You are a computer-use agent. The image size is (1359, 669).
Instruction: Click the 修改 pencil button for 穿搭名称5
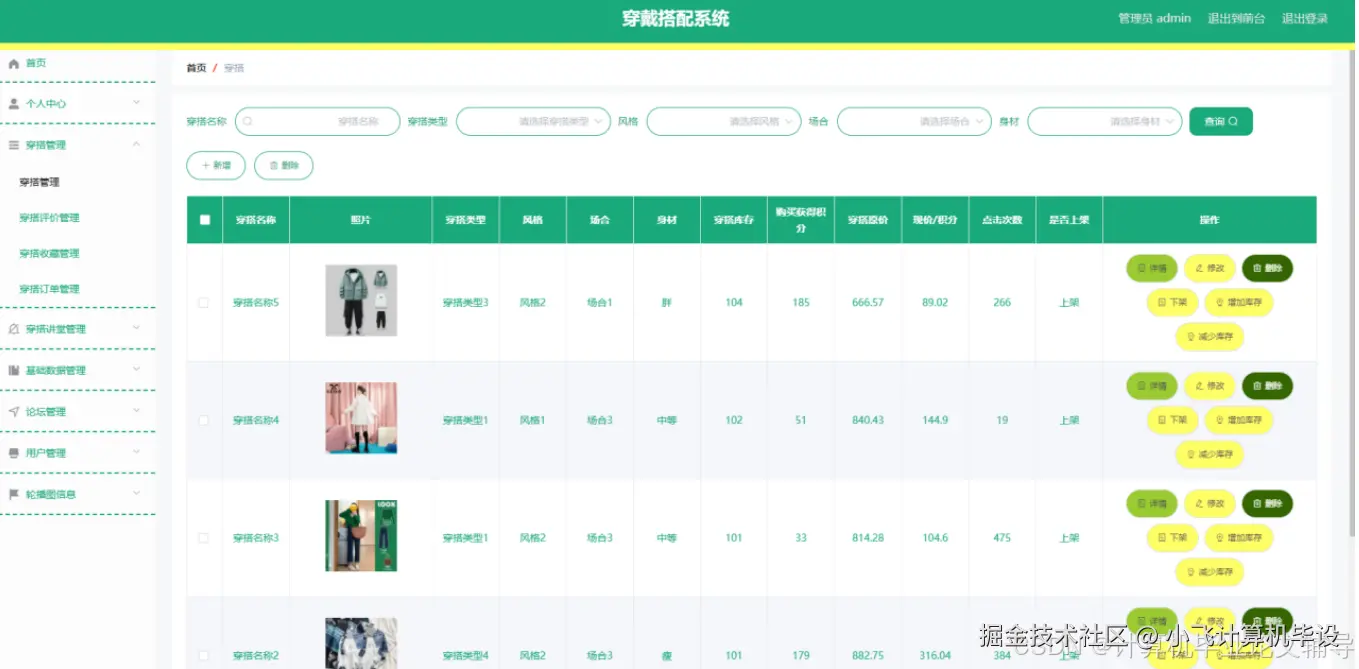[x=1210, y=268]
